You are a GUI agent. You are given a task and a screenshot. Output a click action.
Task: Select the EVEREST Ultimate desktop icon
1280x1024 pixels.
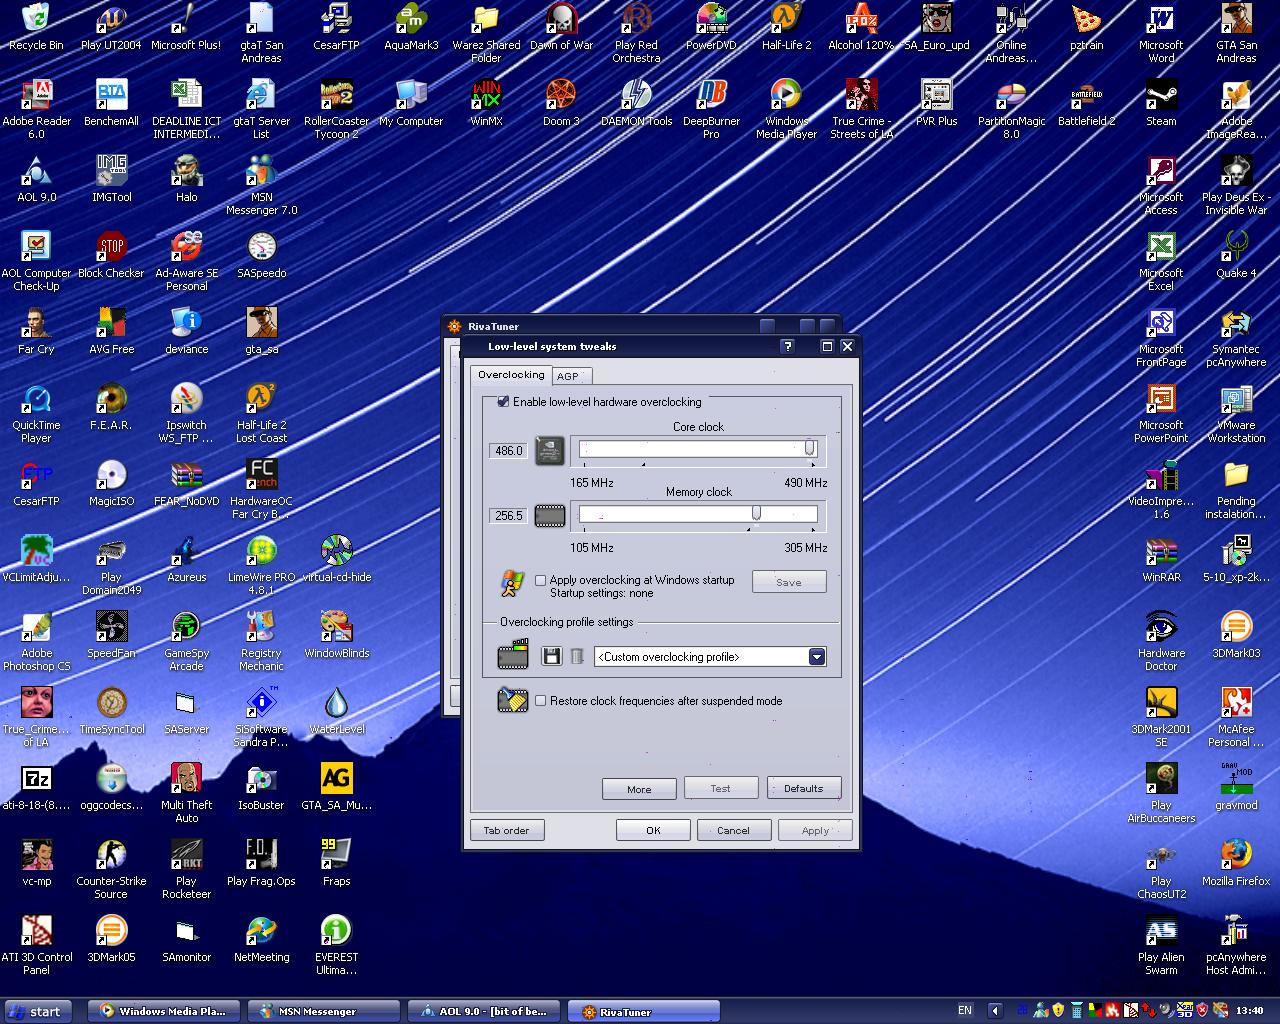click(336, 945)
